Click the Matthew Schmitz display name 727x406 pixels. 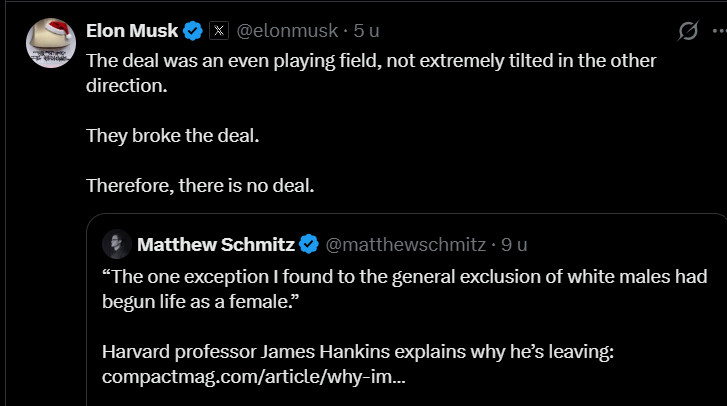tap(214, 244)
